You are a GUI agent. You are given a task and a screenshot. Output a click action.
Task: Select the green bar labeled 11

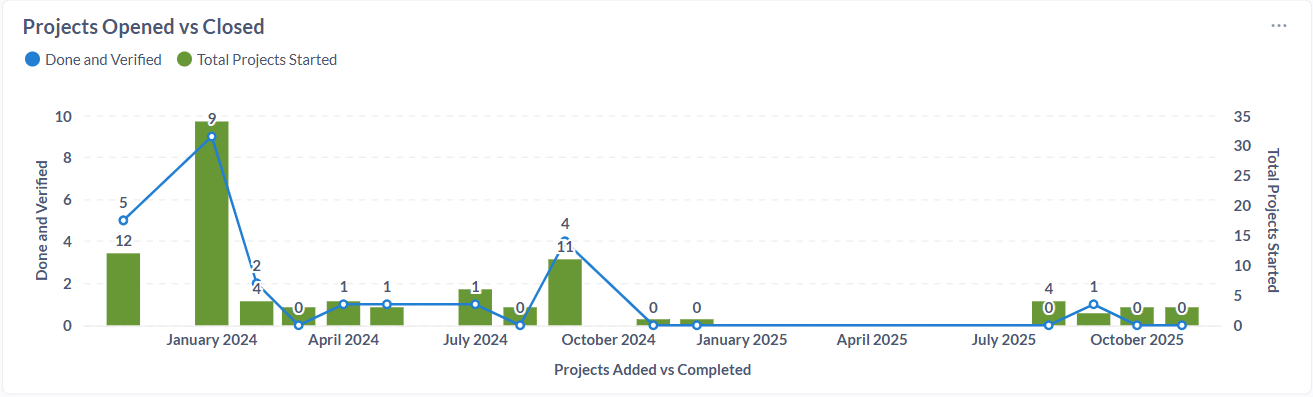(565, 292)
